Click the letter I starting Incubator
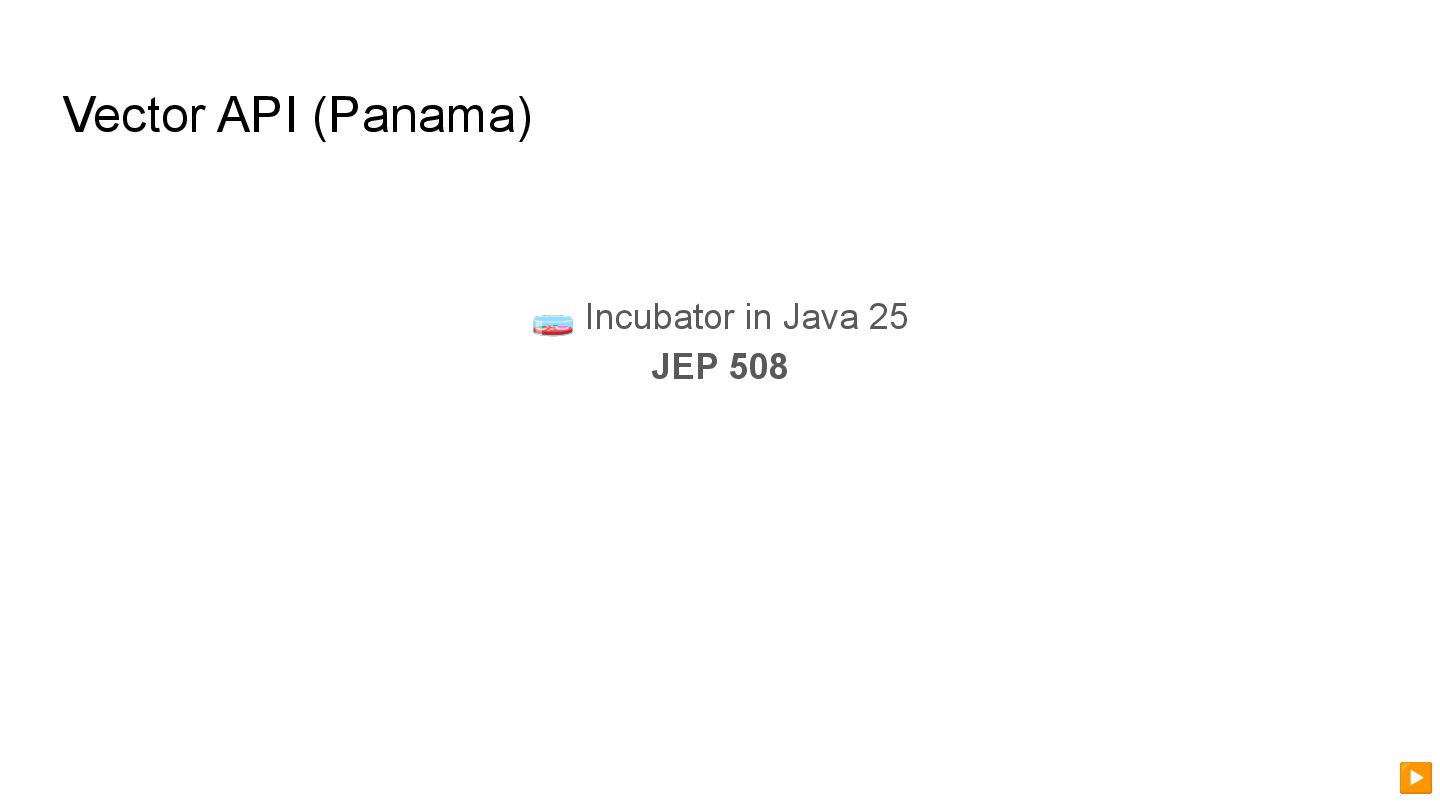This screenshot has height=810, width=1440. pos(589,317)
